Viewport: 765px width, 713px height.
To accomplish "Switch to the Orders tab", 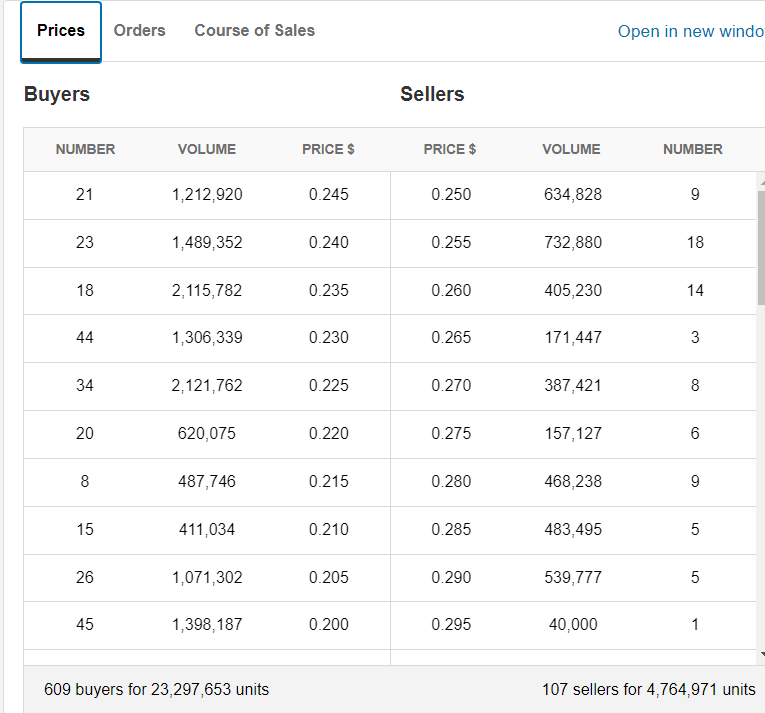I will 139,31.
